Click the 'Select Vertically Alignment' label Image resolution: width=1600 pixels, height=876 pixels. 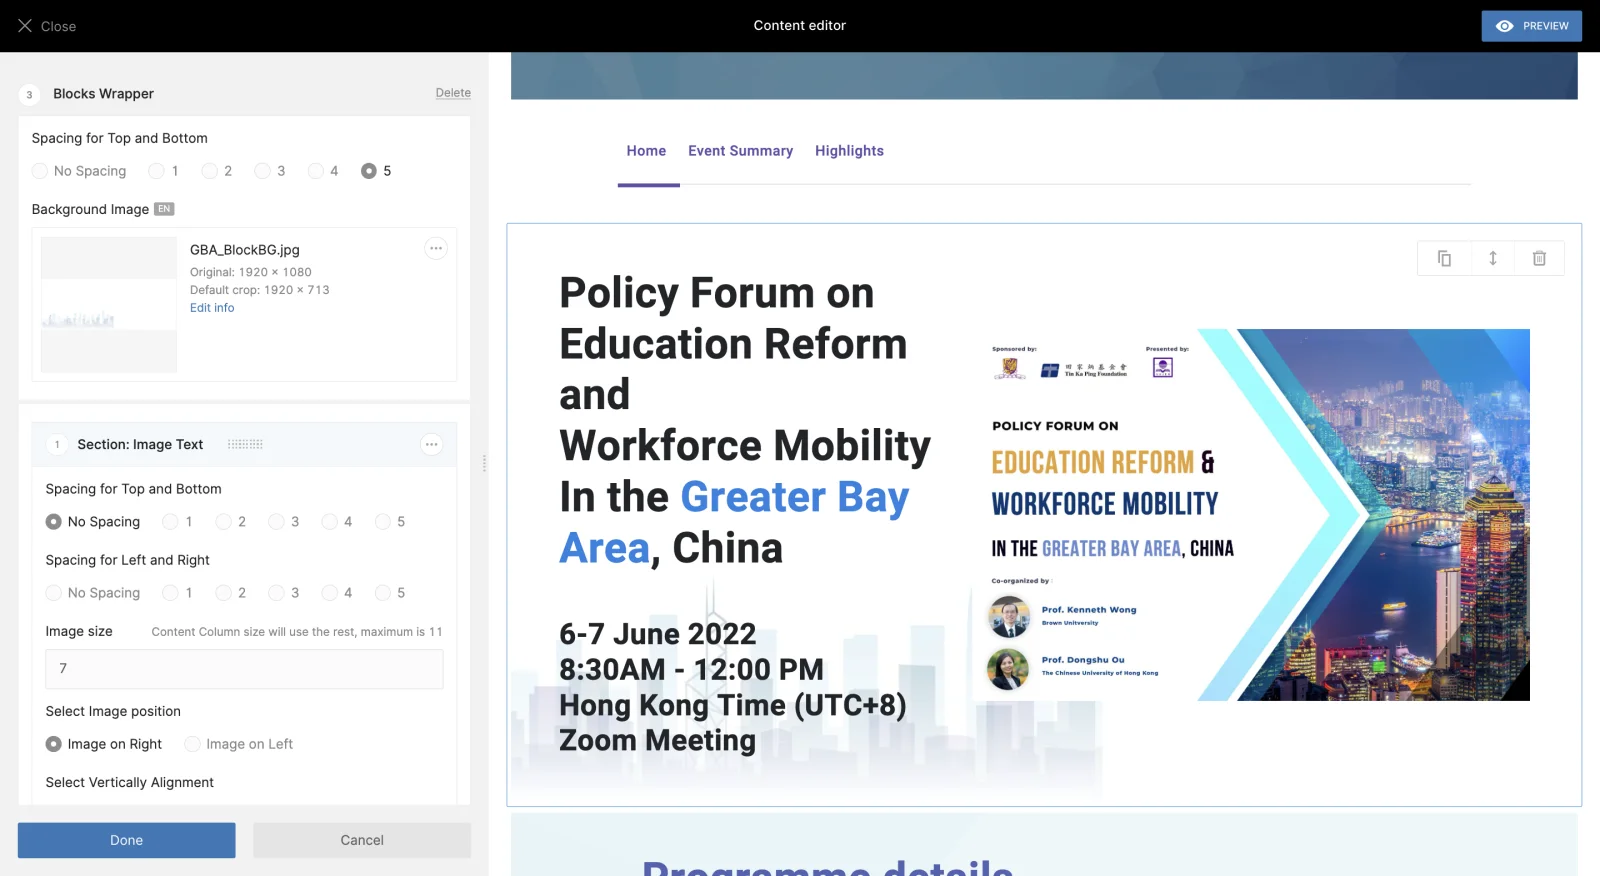point(130,783)
